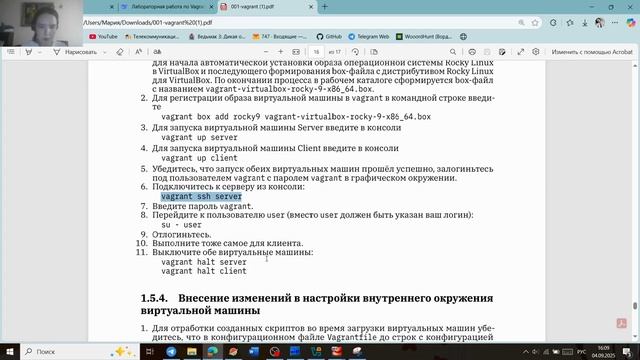
Task: Rotate the PDF page
Action: (355, 52)
